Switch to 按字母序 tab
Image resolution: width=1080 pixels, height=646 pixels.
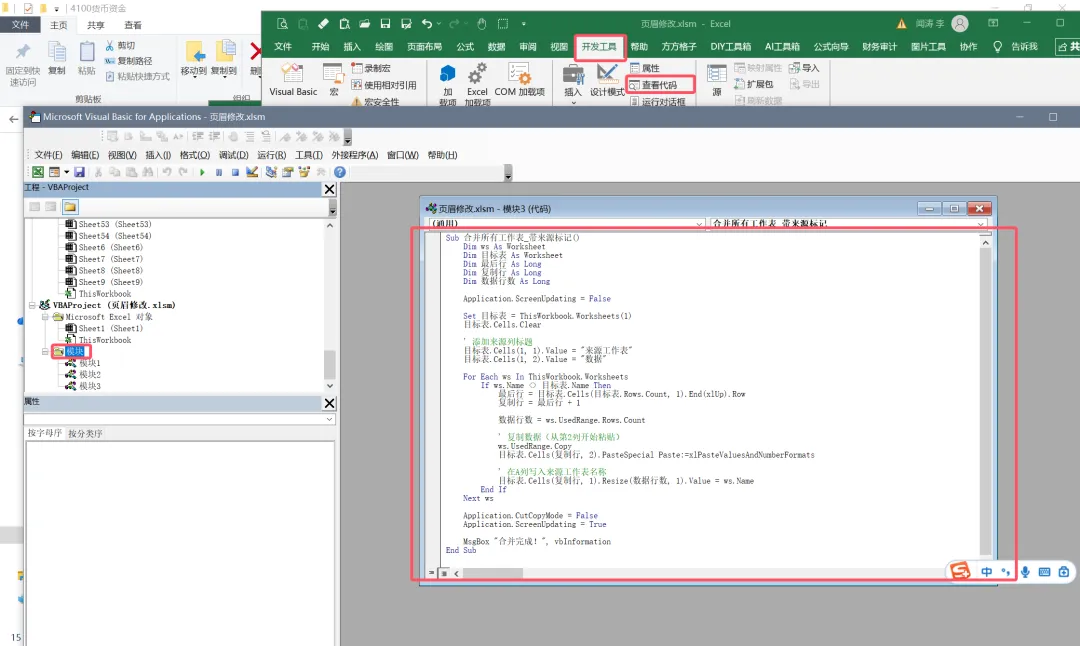click(x=45, y=433)
